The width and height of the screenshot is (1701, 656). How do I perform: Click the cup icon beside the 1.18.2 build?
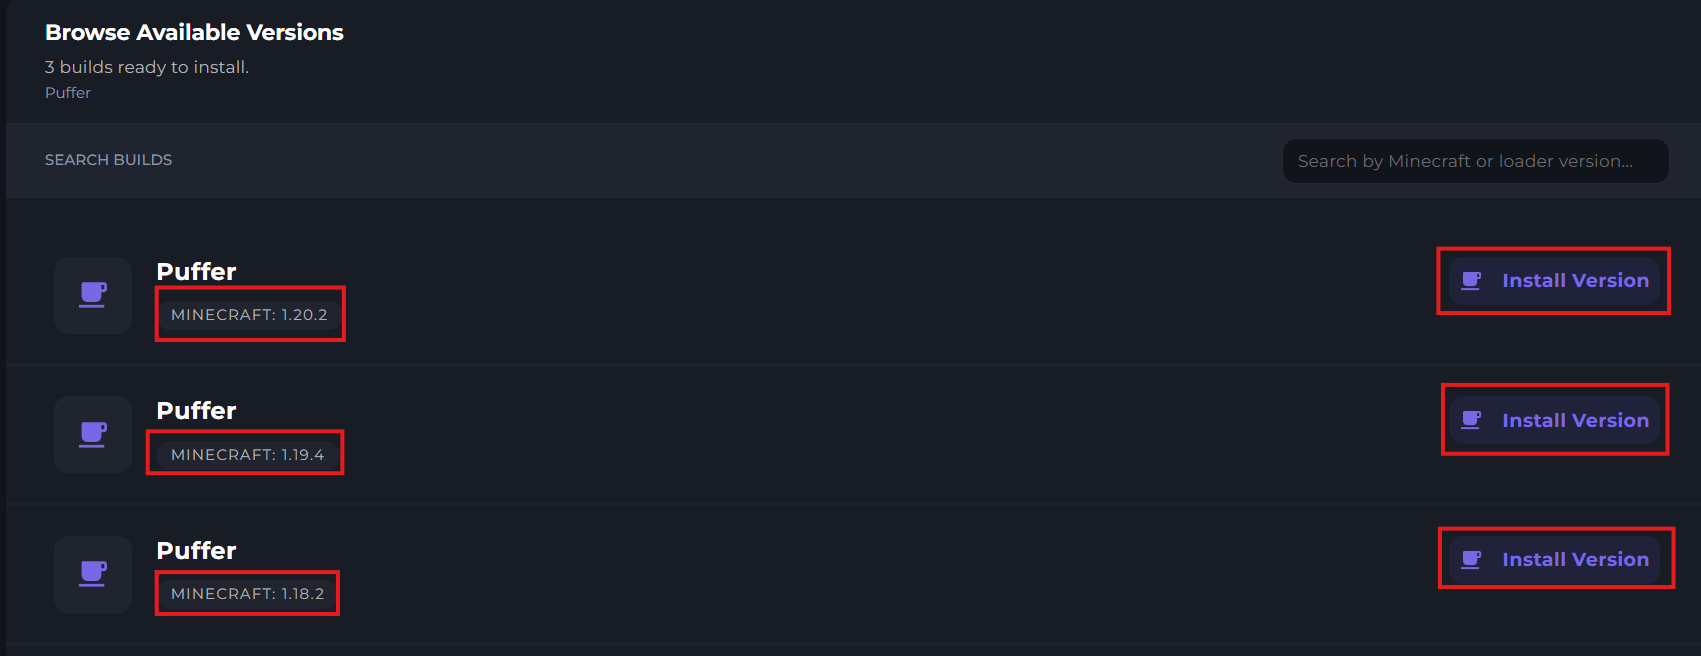click(93, 573)
